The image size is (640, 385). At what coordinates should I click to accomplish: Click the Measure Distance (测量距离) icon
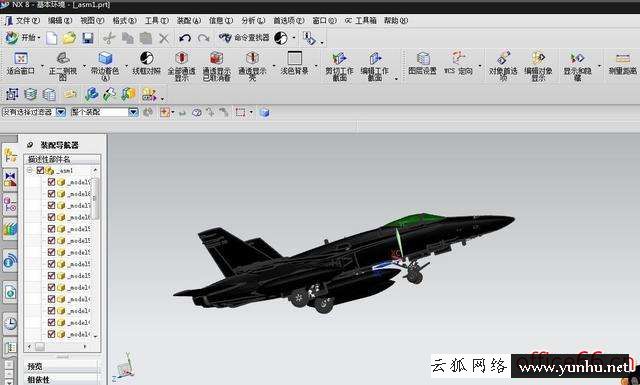point(622,64)
